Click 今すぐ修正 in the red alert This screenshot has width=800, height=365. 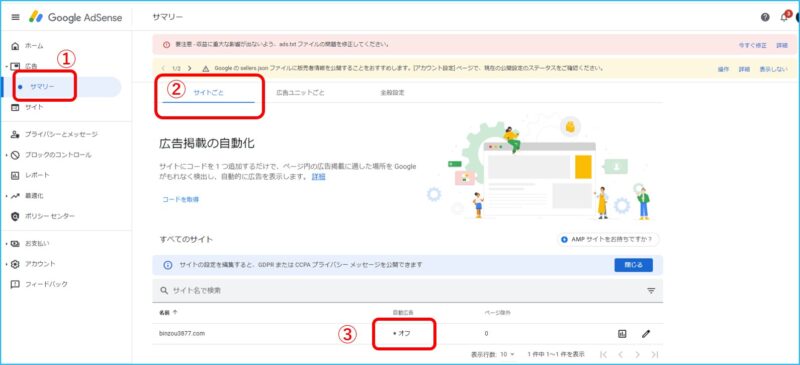pos(753,45)
